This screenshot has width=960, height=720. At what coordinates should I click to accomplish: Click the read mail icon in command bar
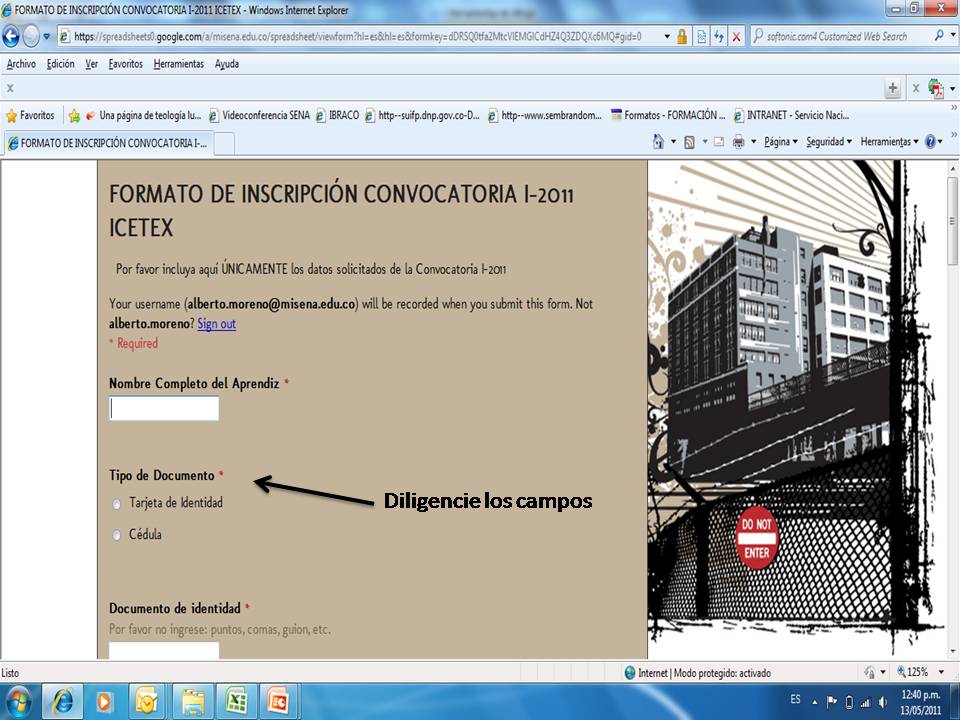coord(719,142)
